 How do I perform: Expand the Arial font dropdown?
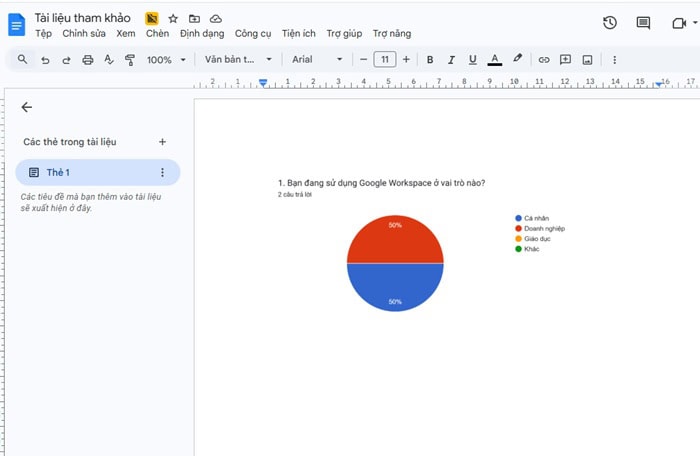pos(316,60)
